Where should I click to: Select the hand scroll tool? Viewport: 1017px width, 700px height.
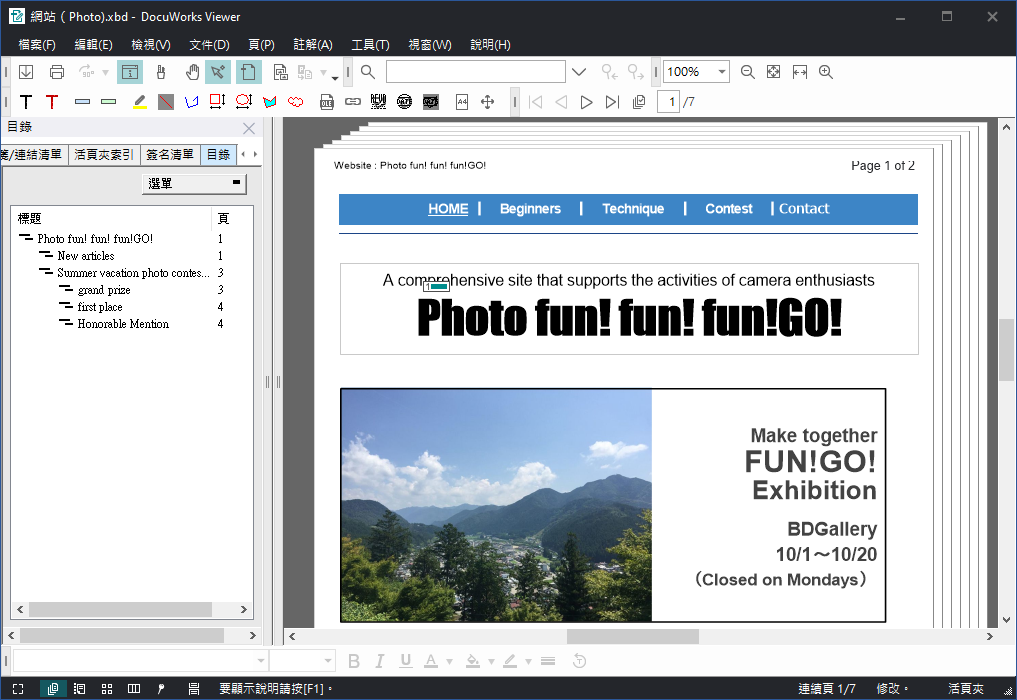tap(192, 72)
